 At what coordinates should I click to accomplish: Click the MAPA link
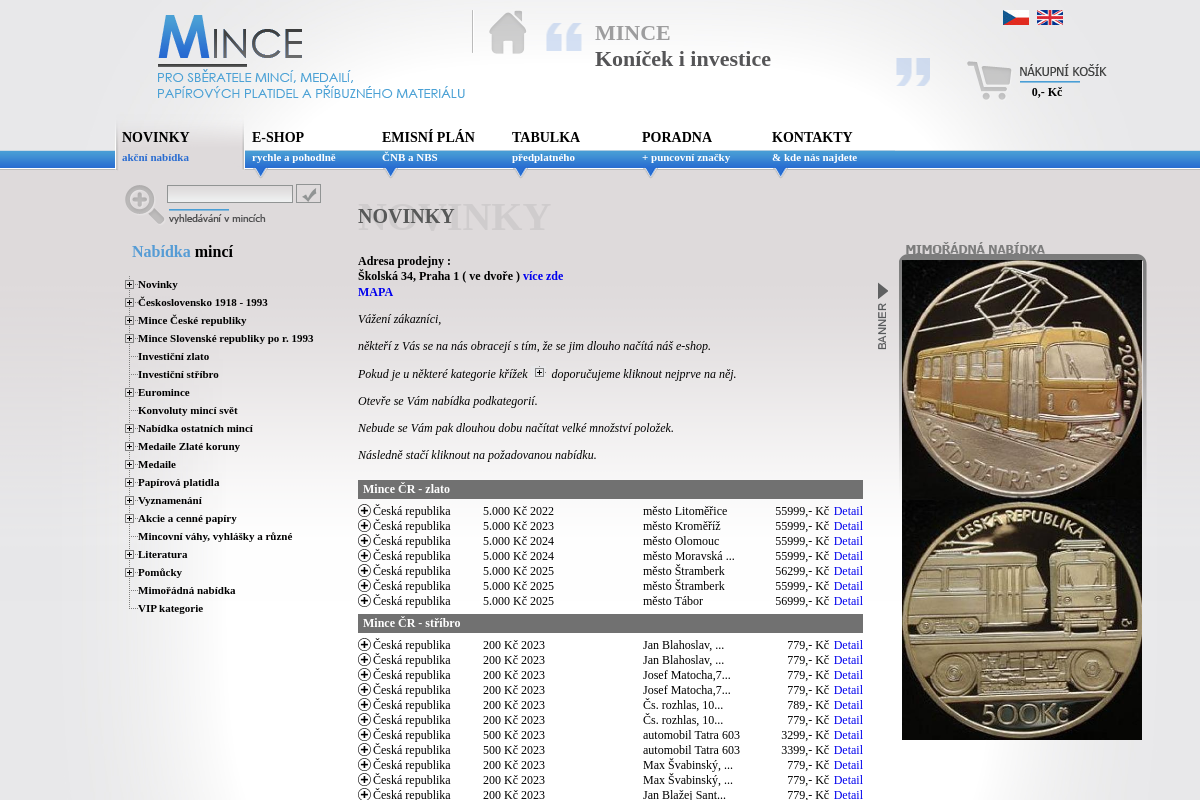coord(375,292)
